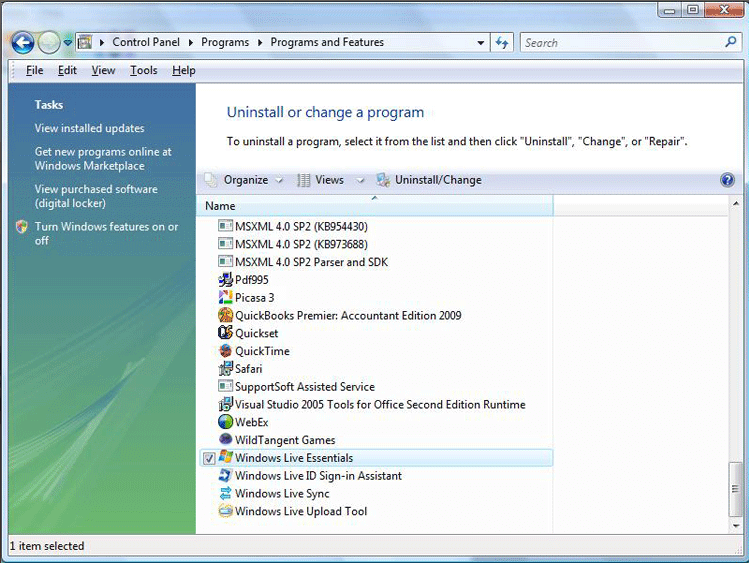Click the Picasa 3 icon
749x563 pixels.
[x=225, y=297]
